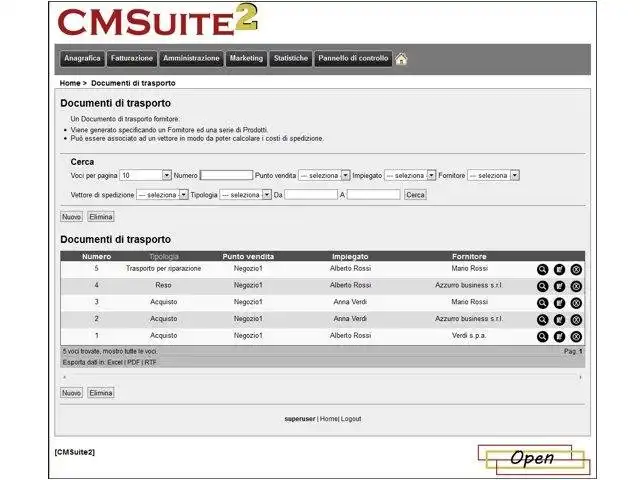Viewport: 640px width, 480px height.
Task: Click footer Home link
Action: click(x=329, y=419)
